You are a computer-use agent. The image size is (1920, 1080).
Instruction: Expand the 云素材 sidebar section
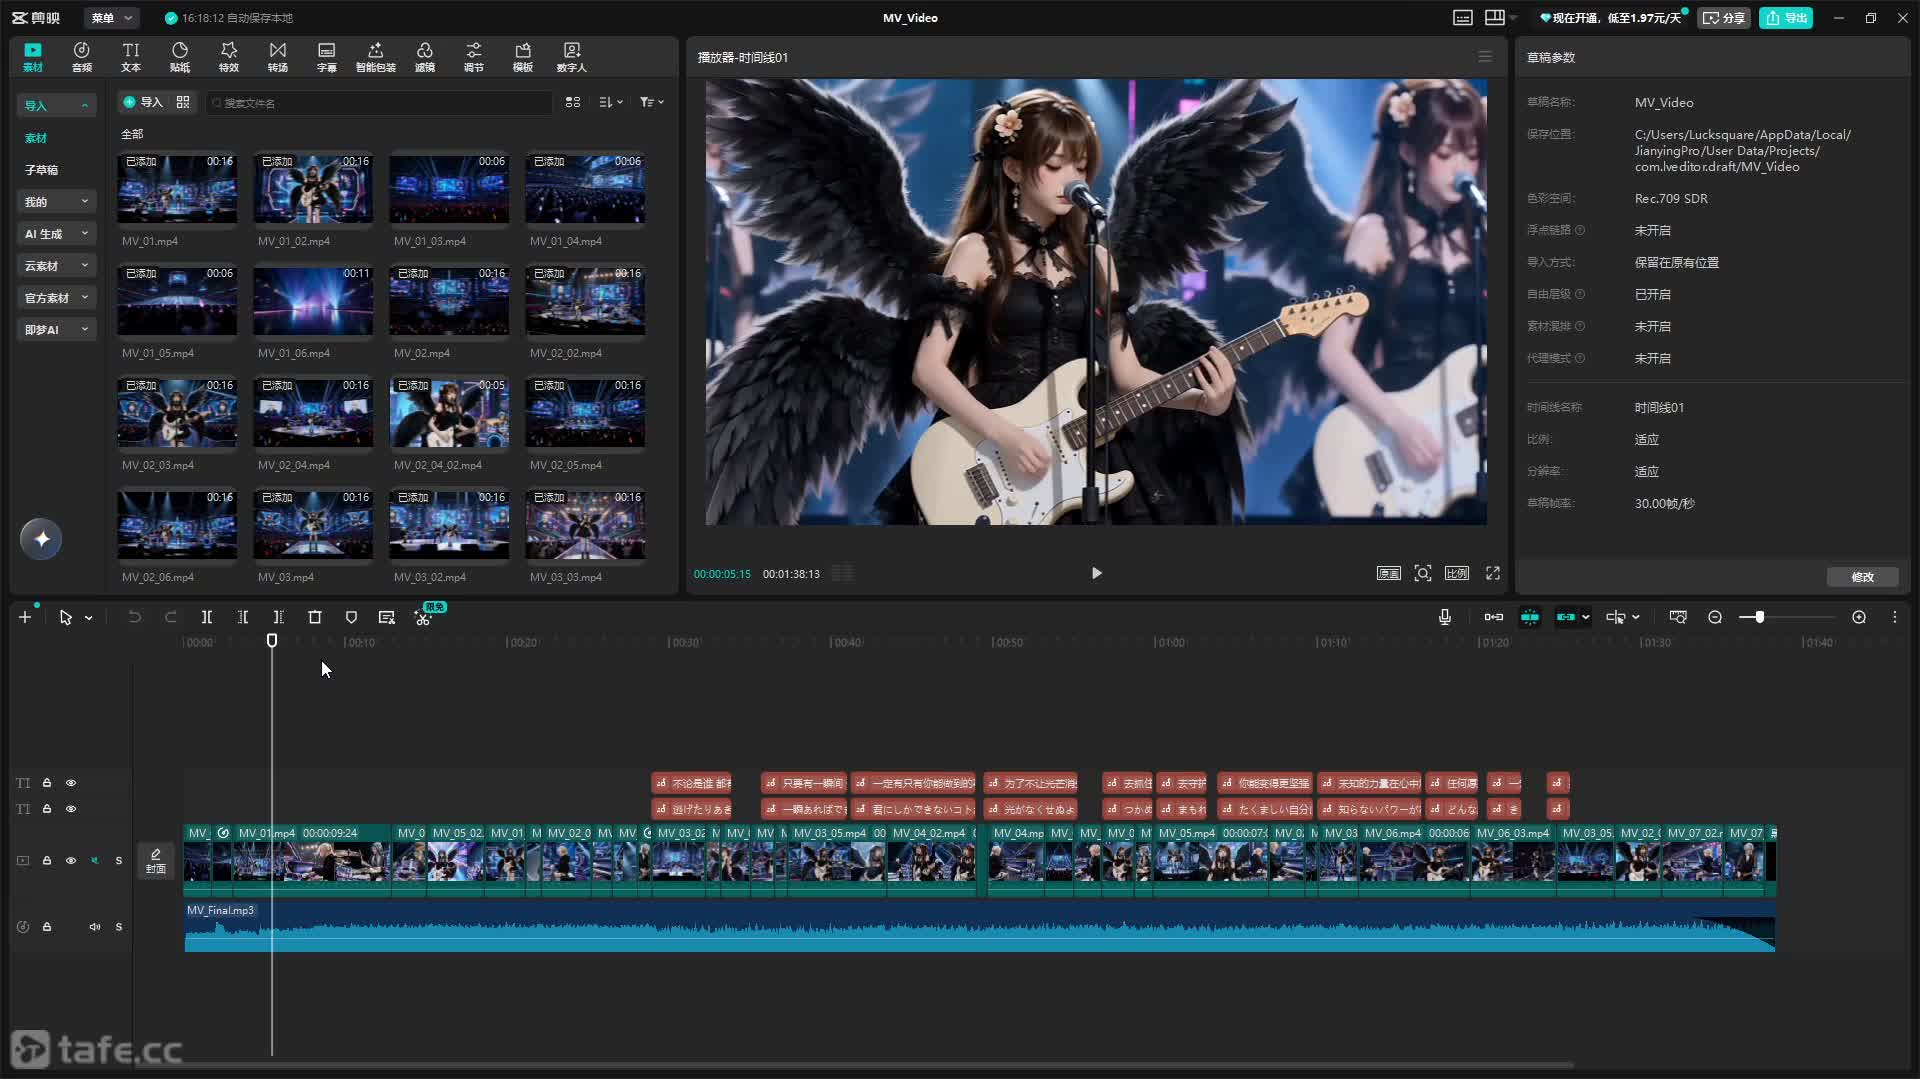tap(56, 266)
